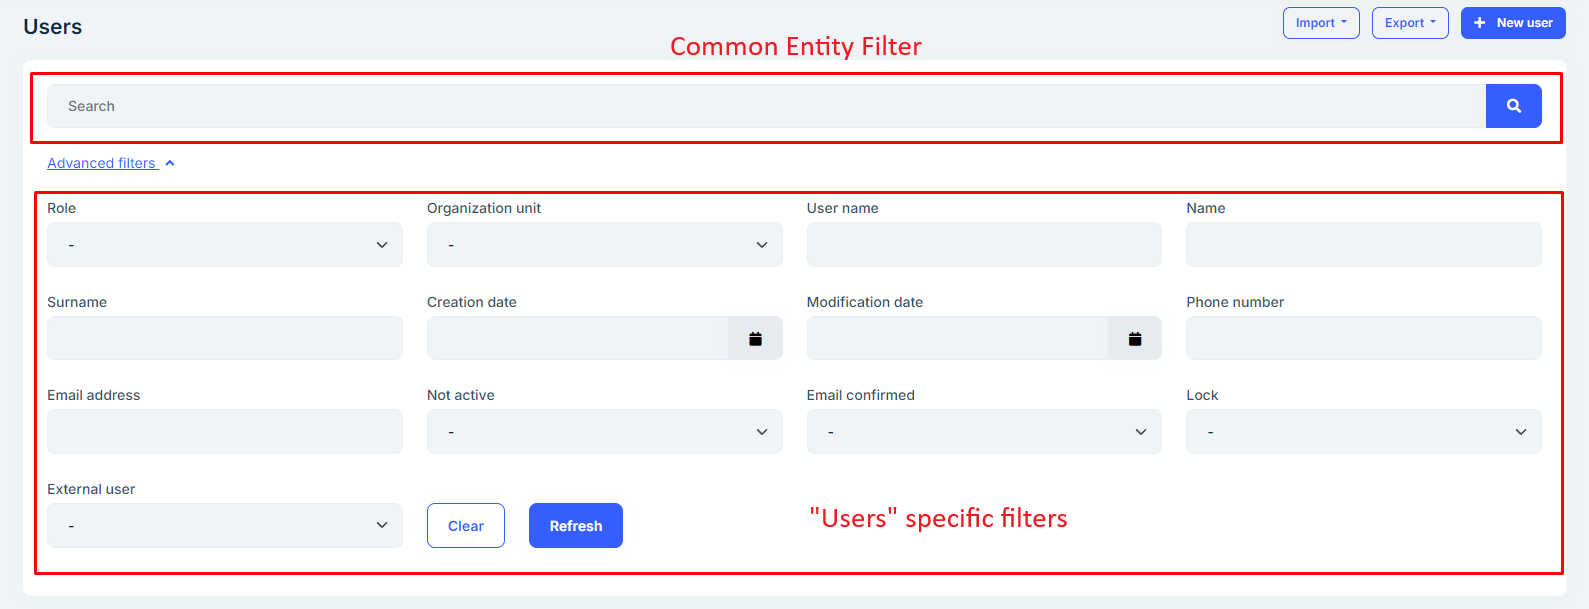Click the New user button

tap(1513, 22)
